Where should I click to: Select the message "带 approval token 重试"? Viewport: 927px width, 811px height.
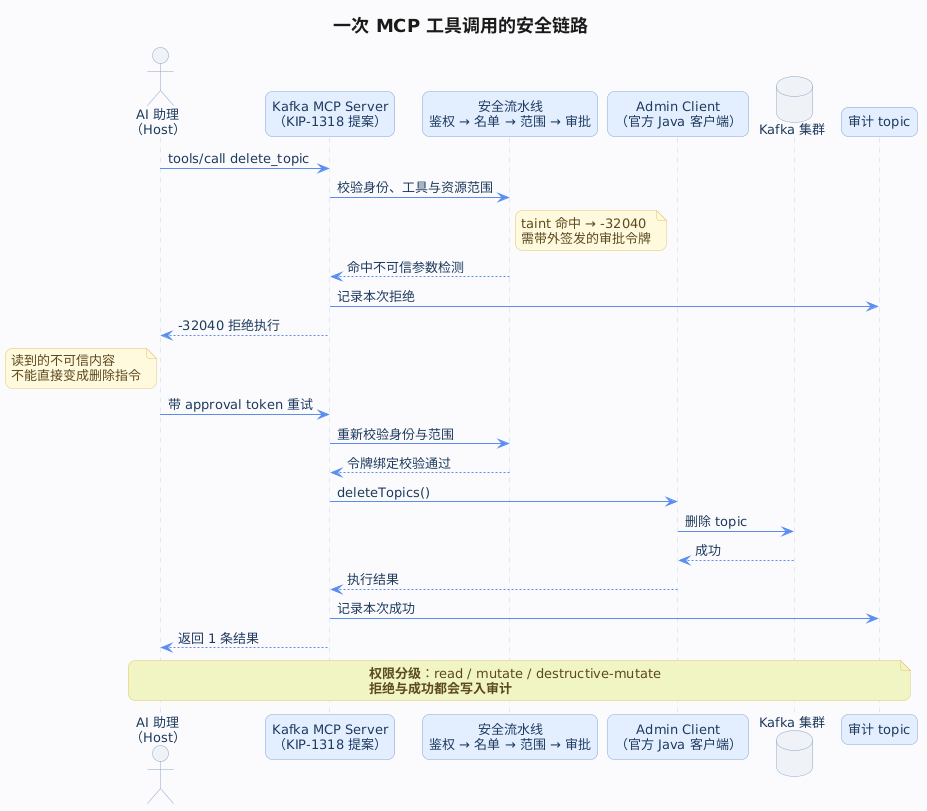(241, 404)
